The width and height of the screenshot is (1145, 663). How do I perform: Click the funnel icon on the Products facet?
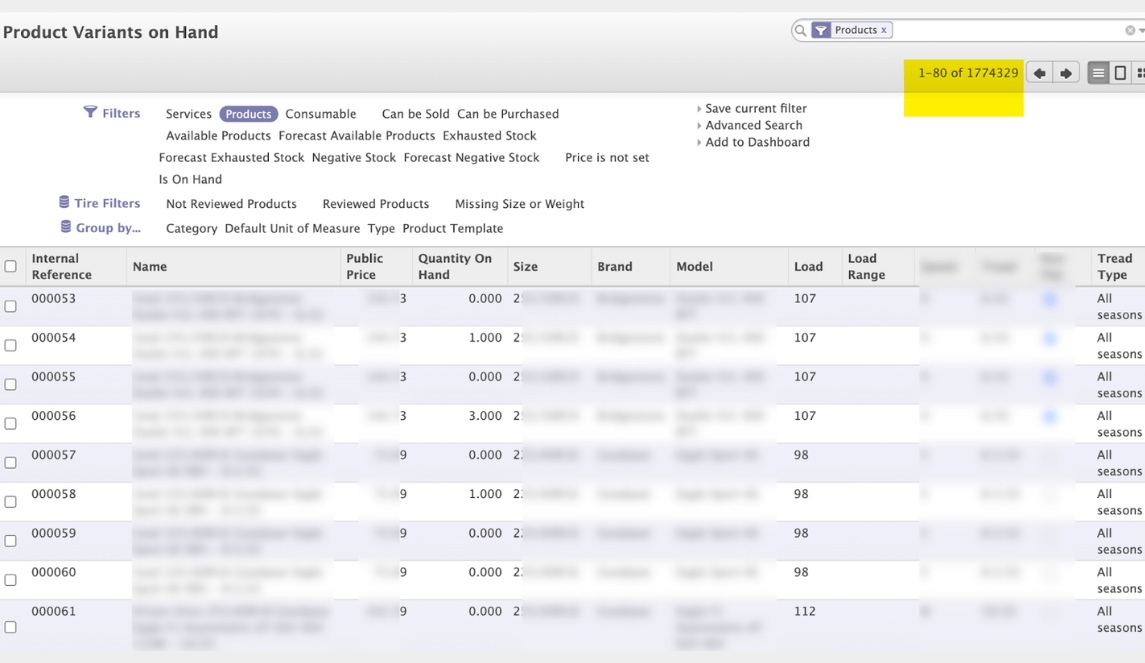pos(820,30)
